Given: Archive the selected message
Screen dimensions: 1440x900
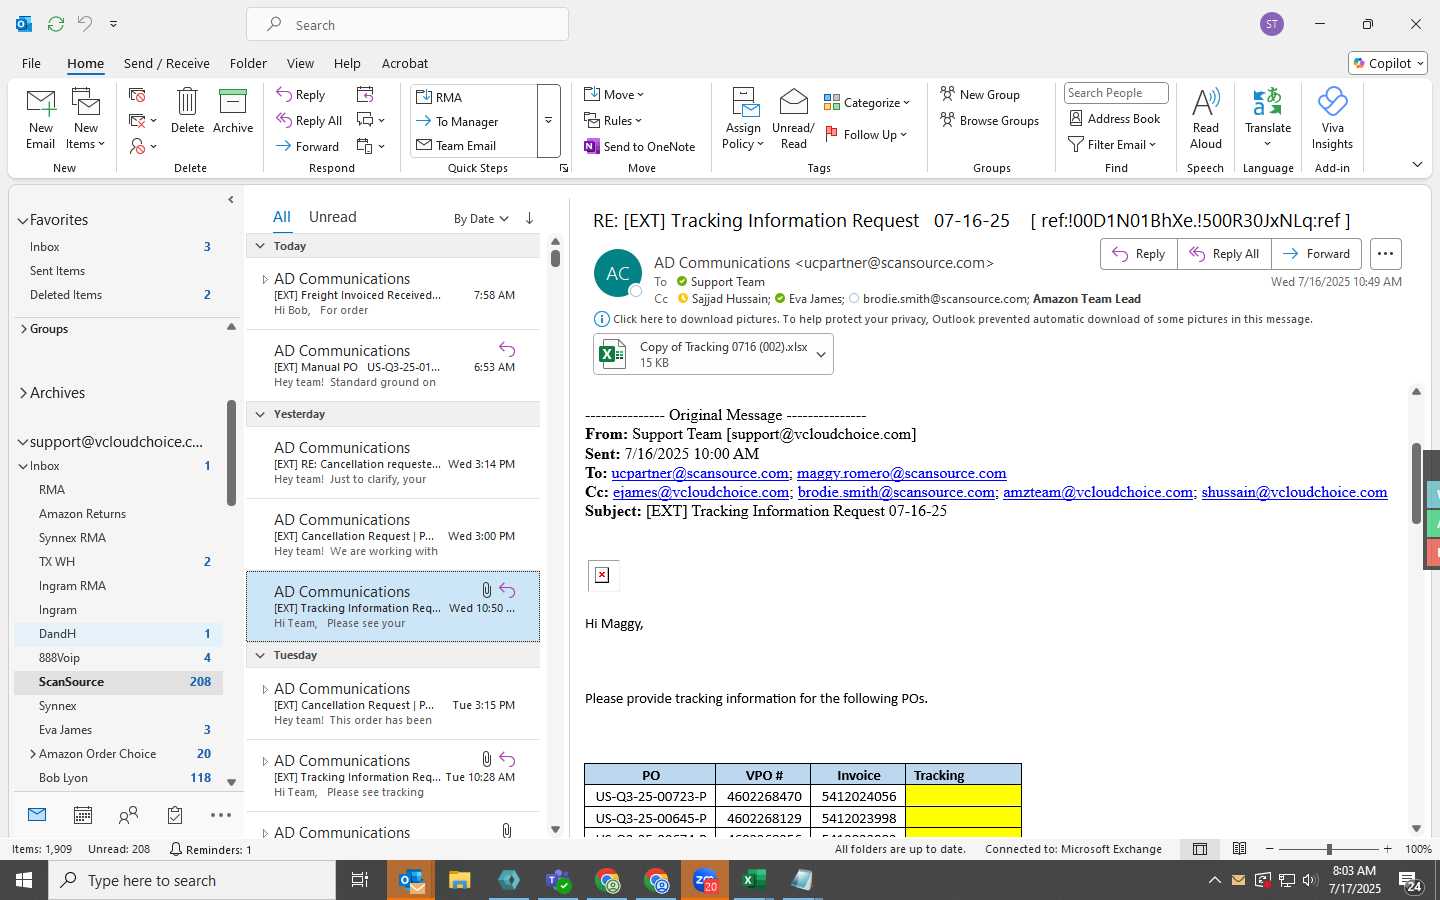Looking at the screenshot, I should pos(233,111).
